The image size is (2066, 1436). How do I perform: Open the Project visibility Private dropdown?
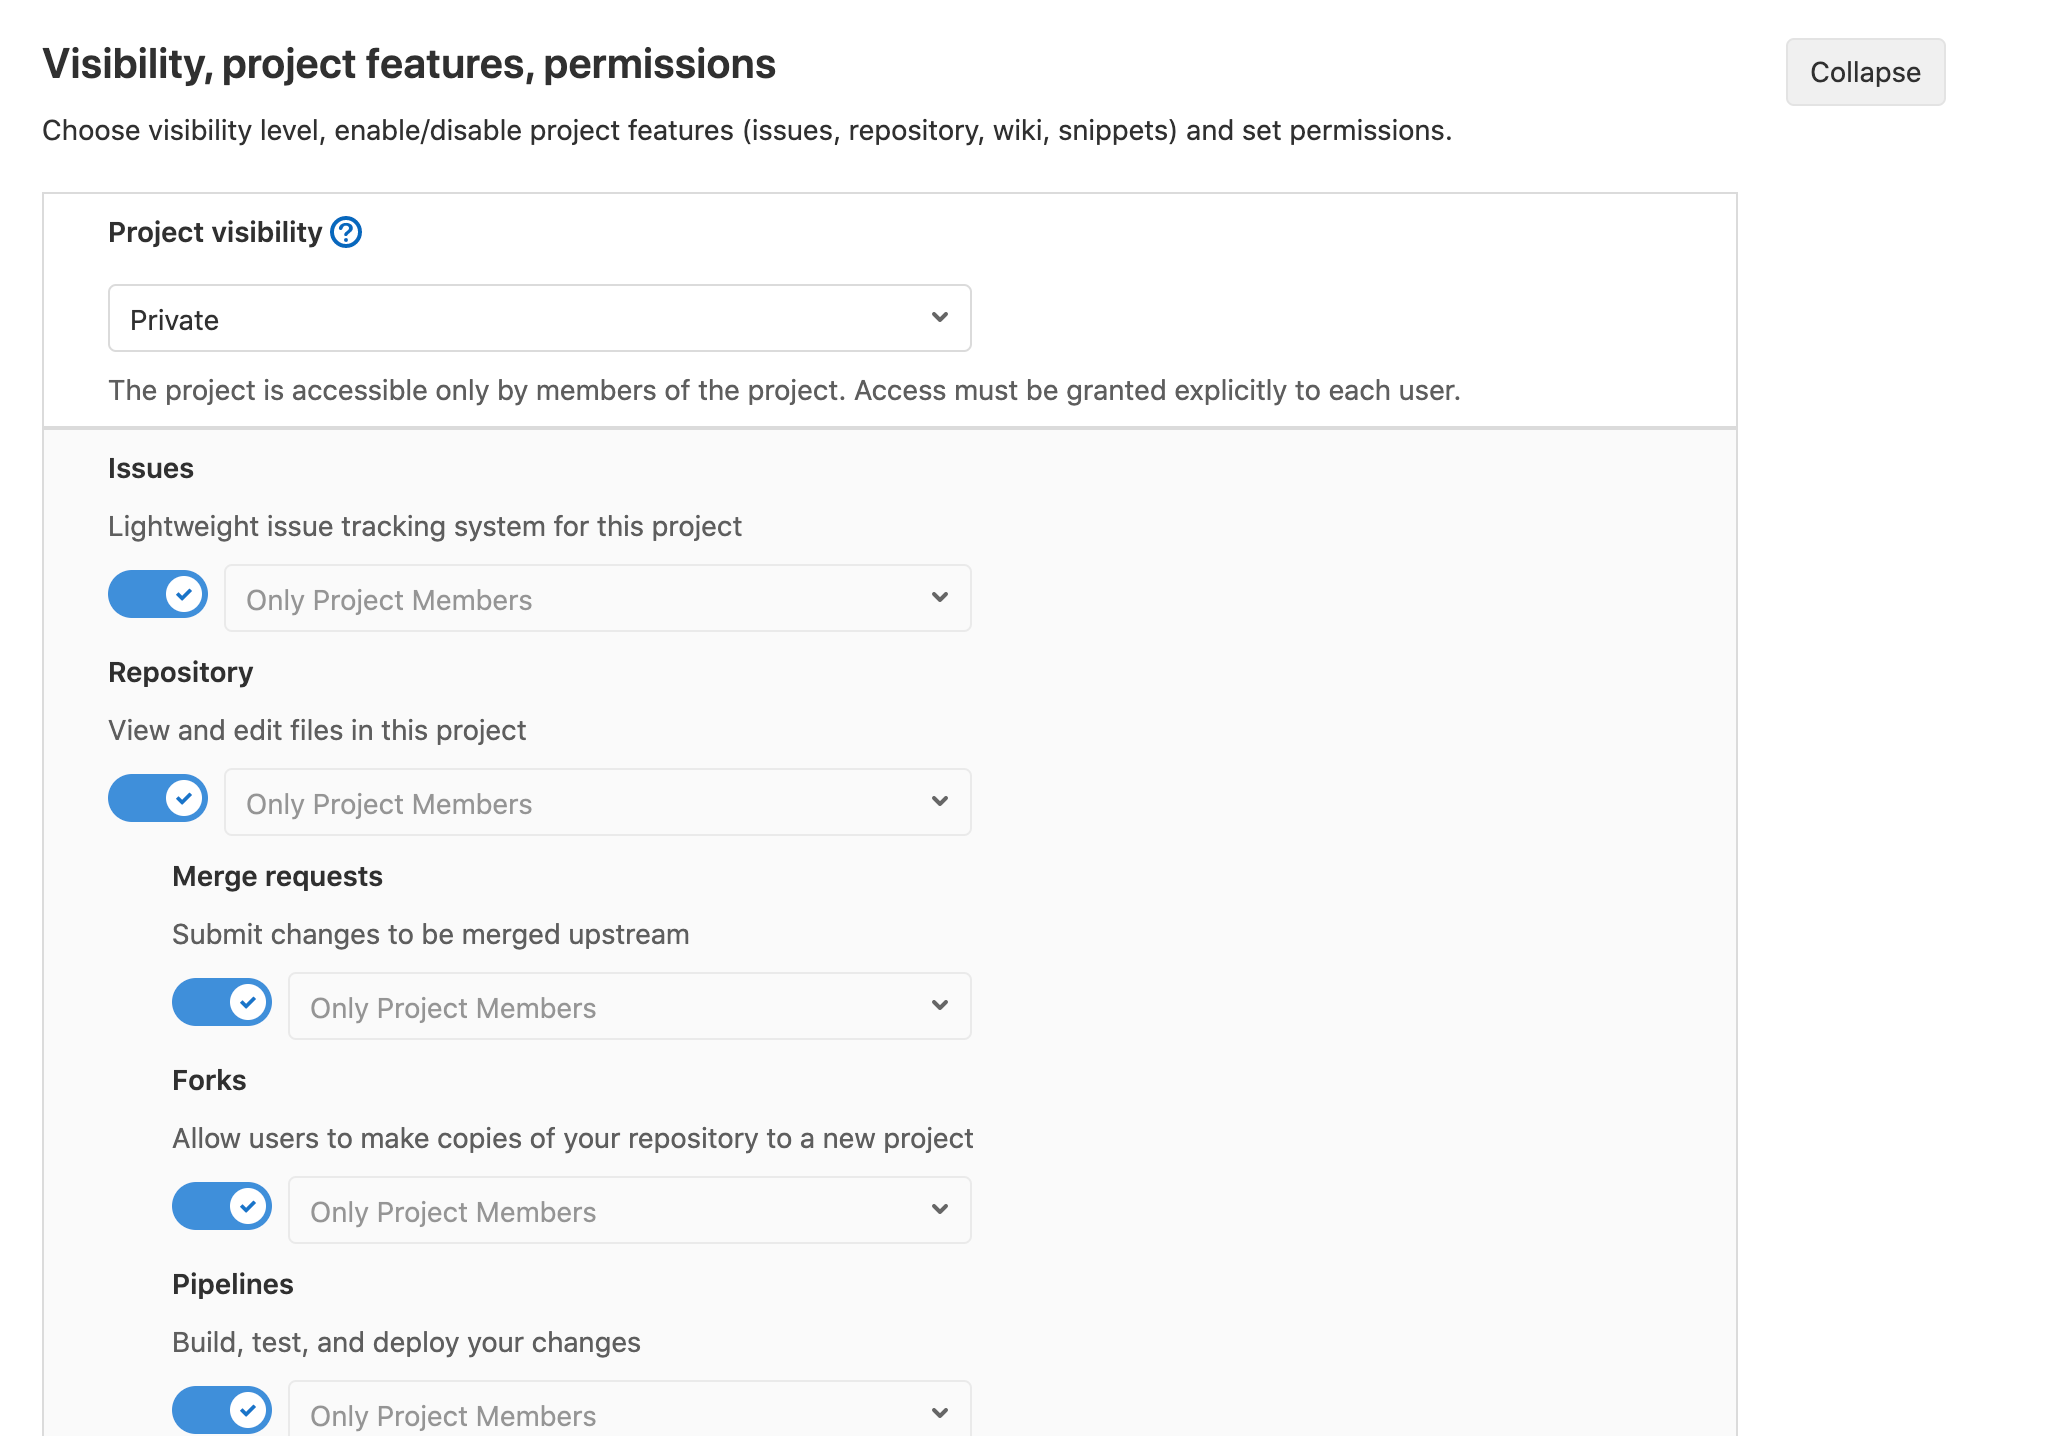(539, 318)
